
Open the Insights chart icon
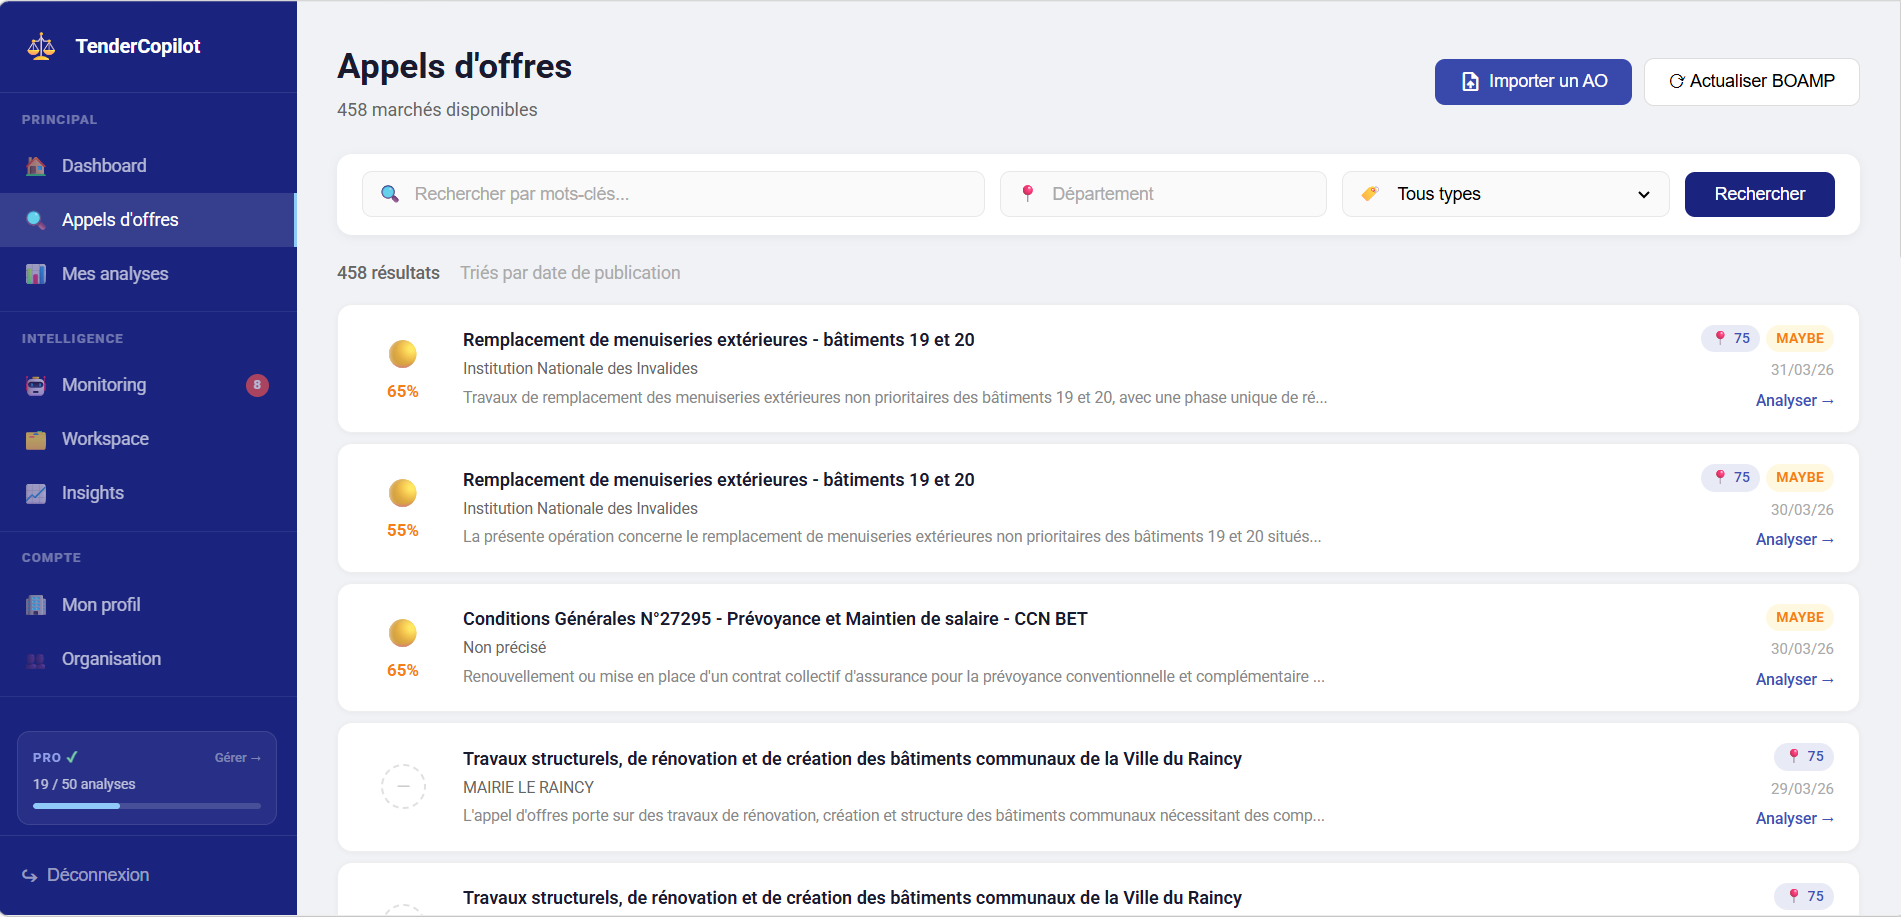pyautogui.click(x=36, y=492)
